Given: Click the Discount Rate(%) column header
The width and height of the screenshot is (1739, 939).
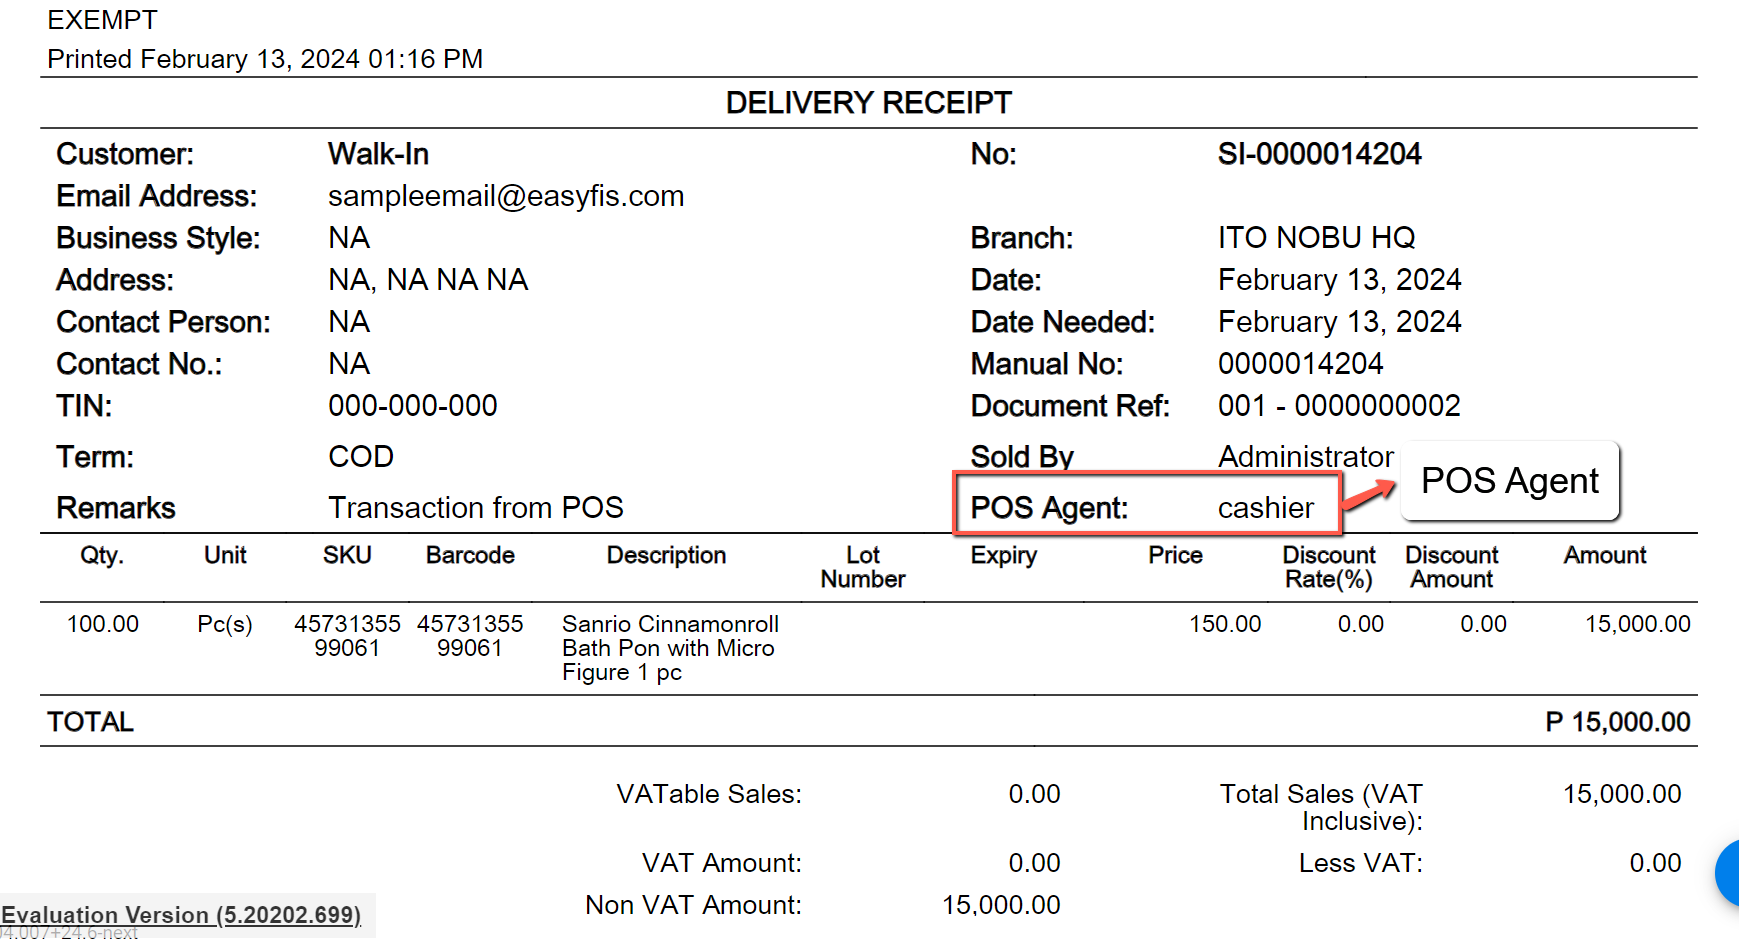Looking at the screenshot, I should click(x=1329, y=567).
